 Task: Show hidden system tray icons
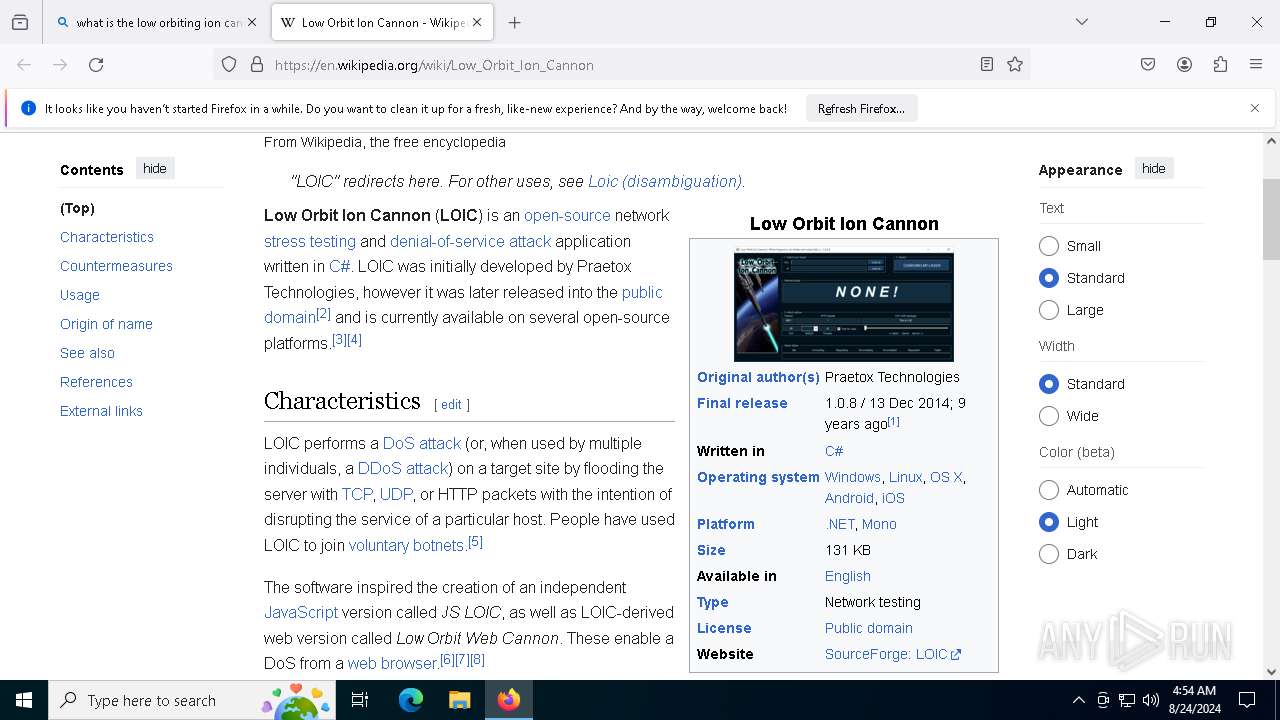[x=1078, y=700]
